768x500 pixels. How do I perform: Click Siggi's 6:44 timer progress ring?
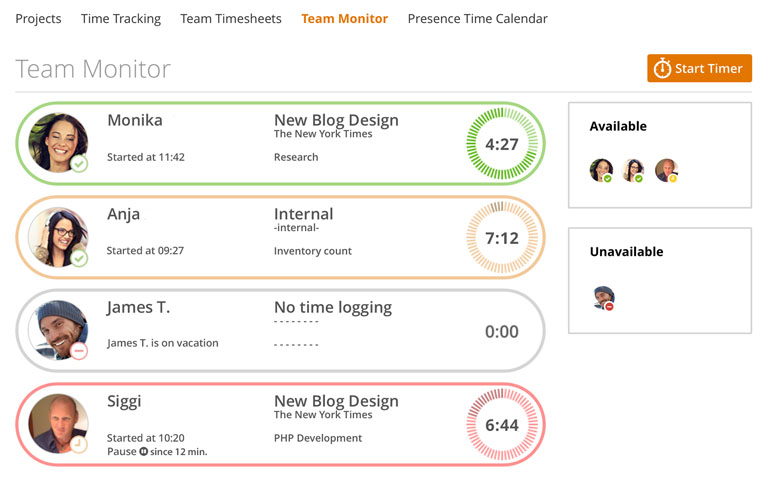coord(501,426)
